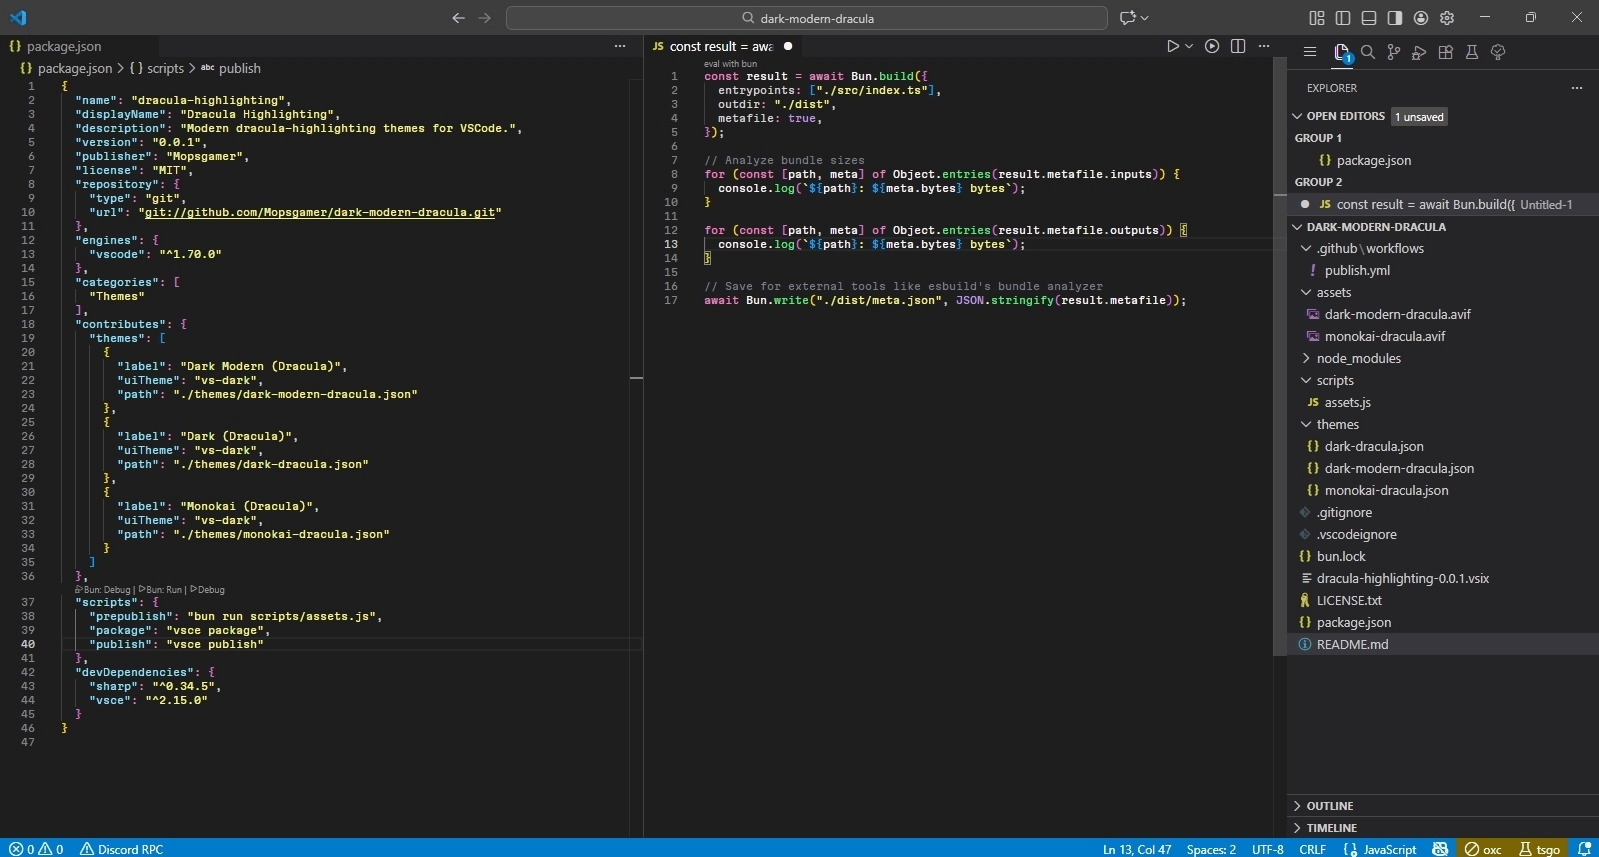
Task: Open More Actions for package.json editor
Action: coord(620,46)
